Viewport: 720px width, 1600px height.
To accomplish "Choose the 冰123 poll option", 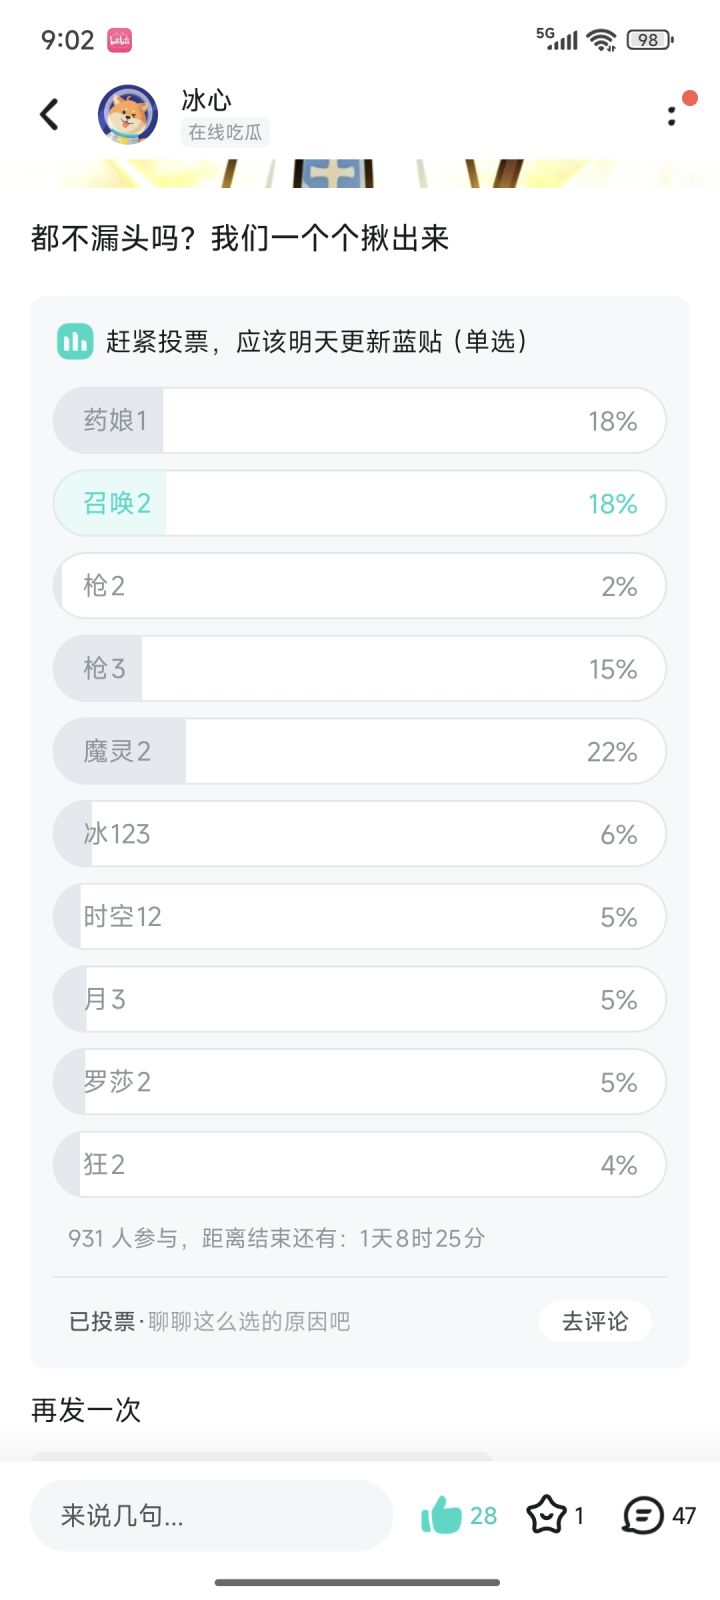I will (360, 834).
